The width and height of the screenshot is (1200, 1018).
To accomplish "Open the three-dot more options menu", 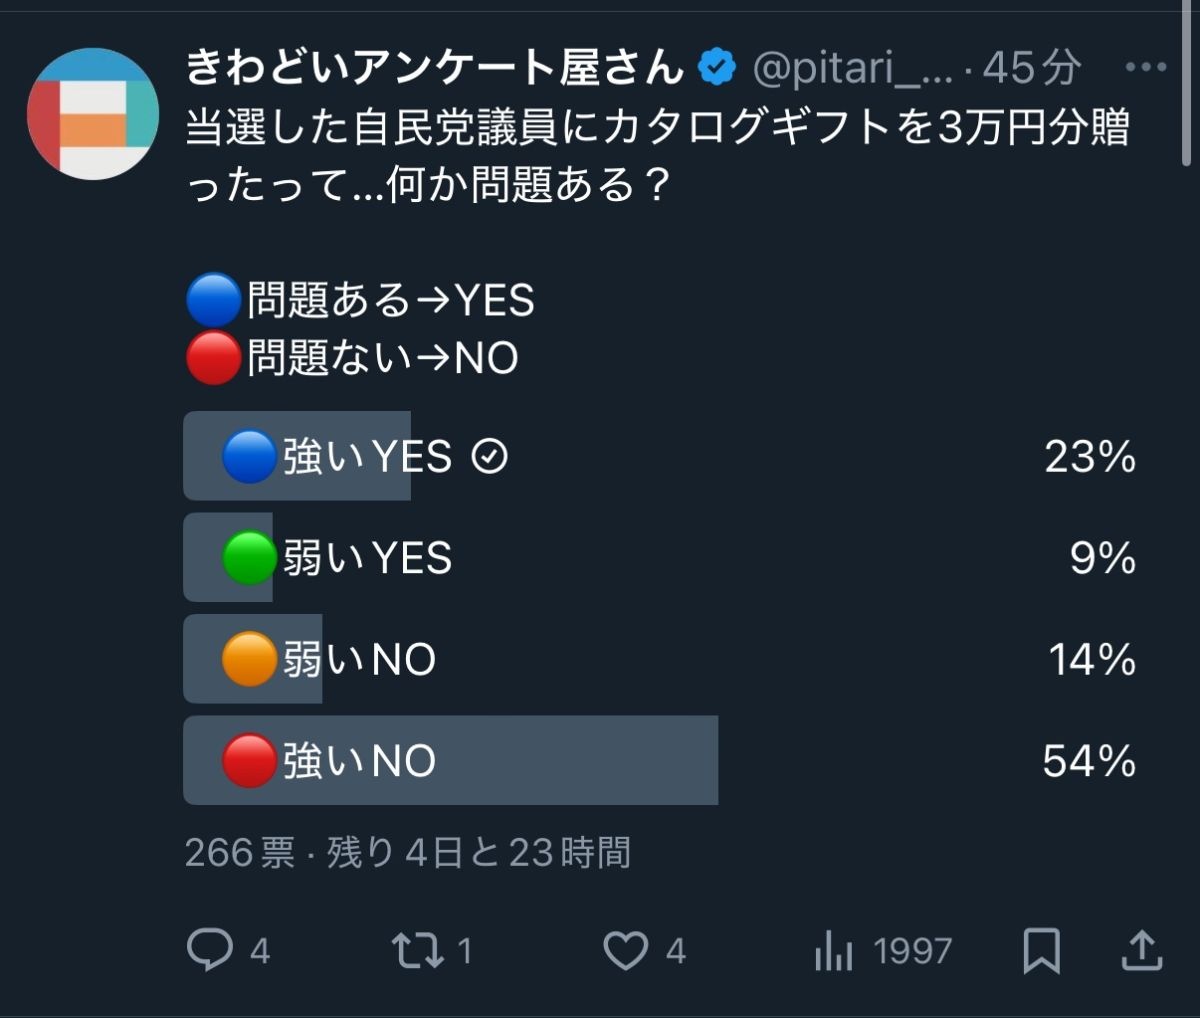I will [x=1146, y=68].
